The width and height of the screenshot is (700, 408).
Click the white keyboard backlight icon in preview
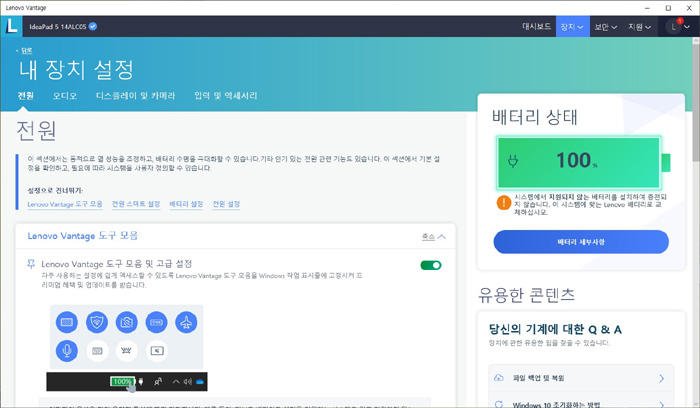pos(97,351)
